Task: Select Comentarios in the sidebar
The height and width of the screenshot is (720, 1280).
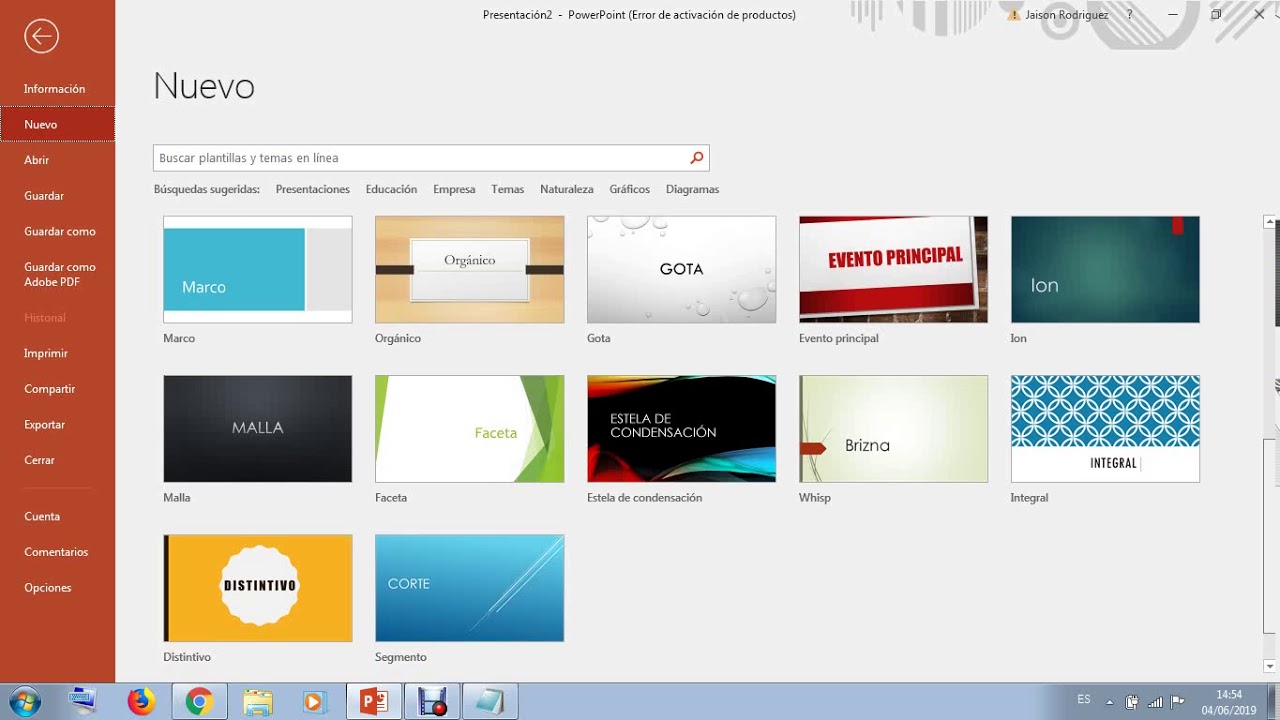Action: click(57, 552)
